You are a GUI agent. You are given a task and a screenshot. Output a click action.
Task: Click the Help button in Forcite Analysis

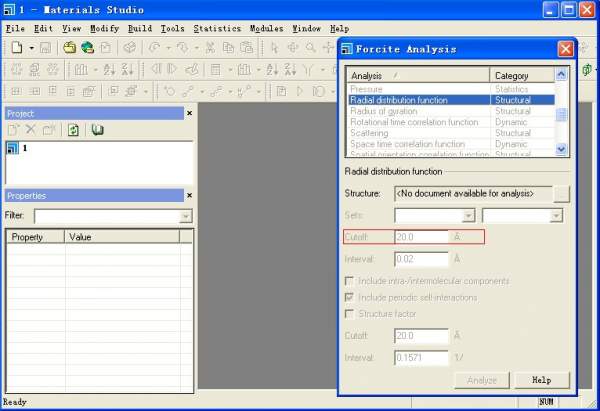click(x=542, y=380)
